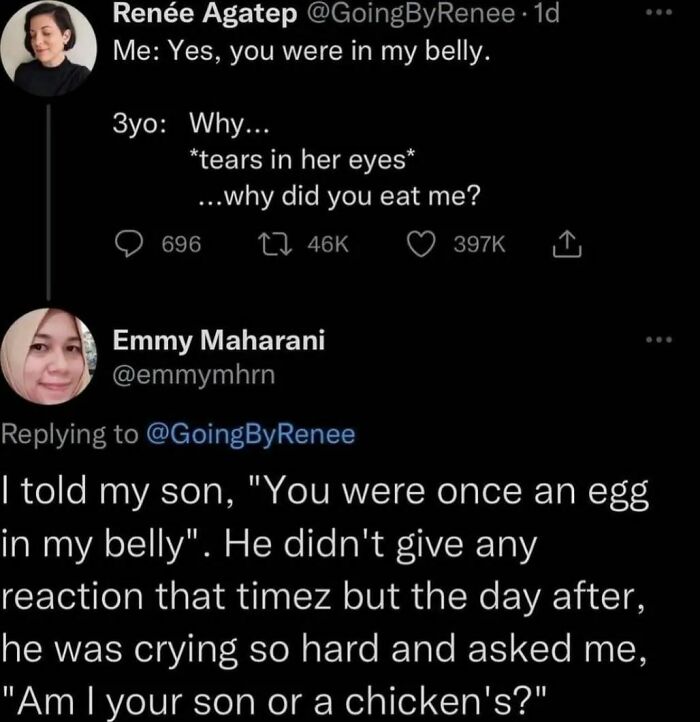Click the 696 replies count

pos(182,243)
